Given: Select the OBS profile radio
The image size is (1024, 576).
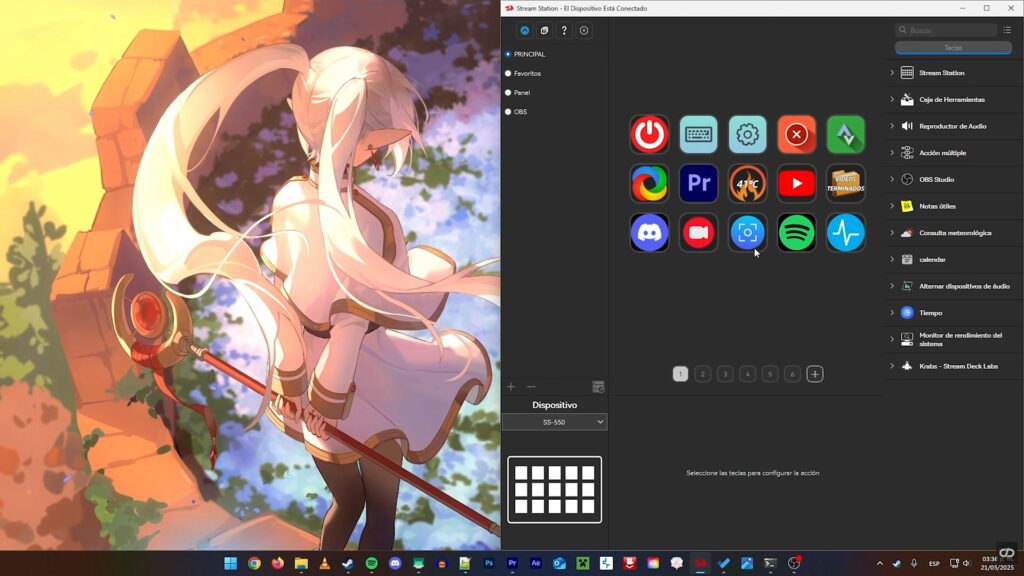Looking at the screenshot, I should point(508,112).
